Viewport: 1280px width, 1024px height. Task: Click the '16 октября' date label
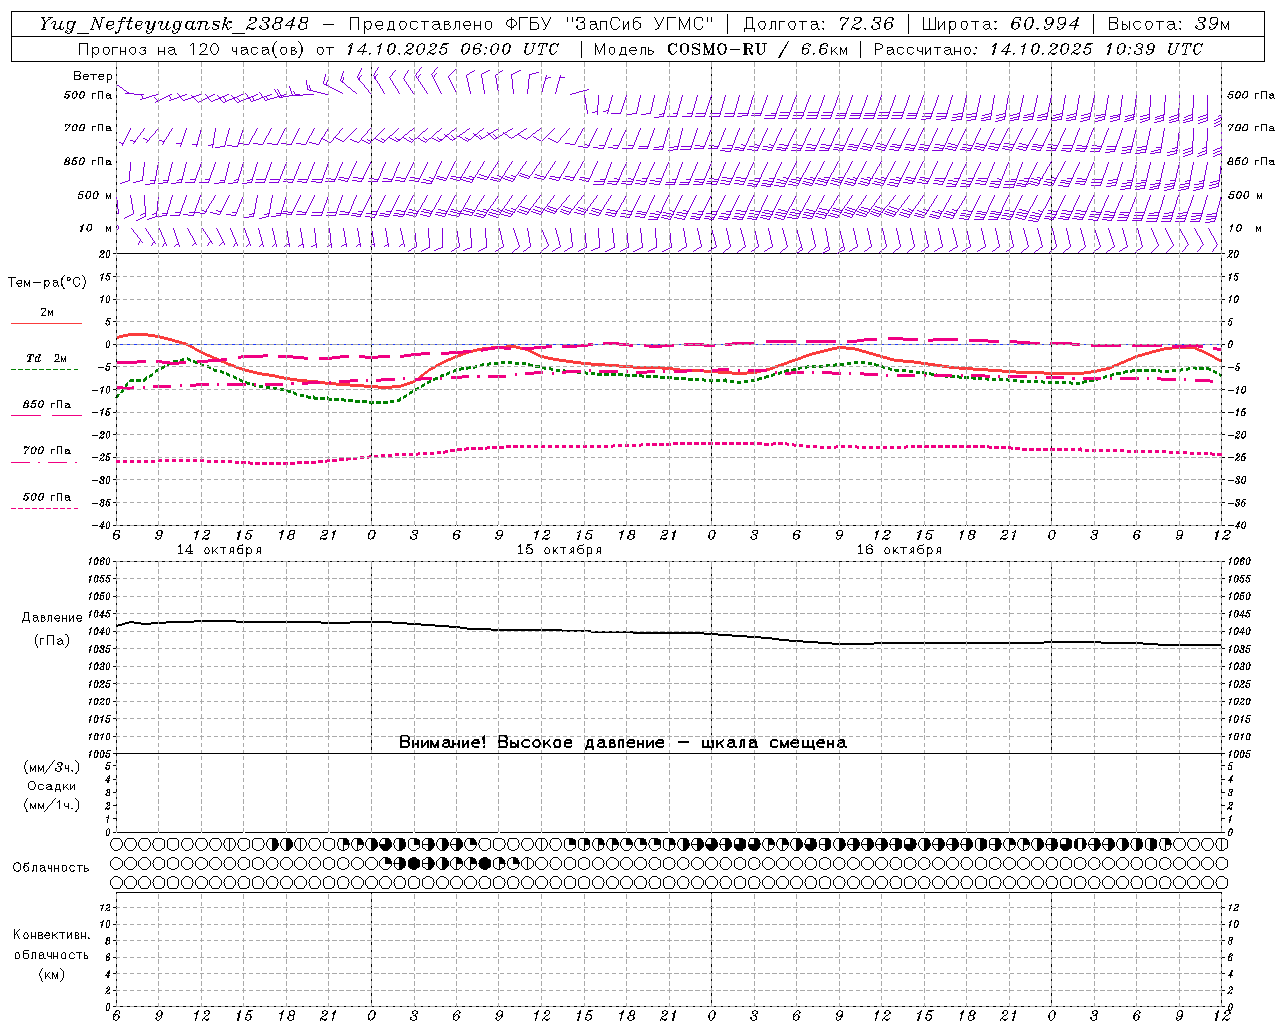click(x=899, y=550)
